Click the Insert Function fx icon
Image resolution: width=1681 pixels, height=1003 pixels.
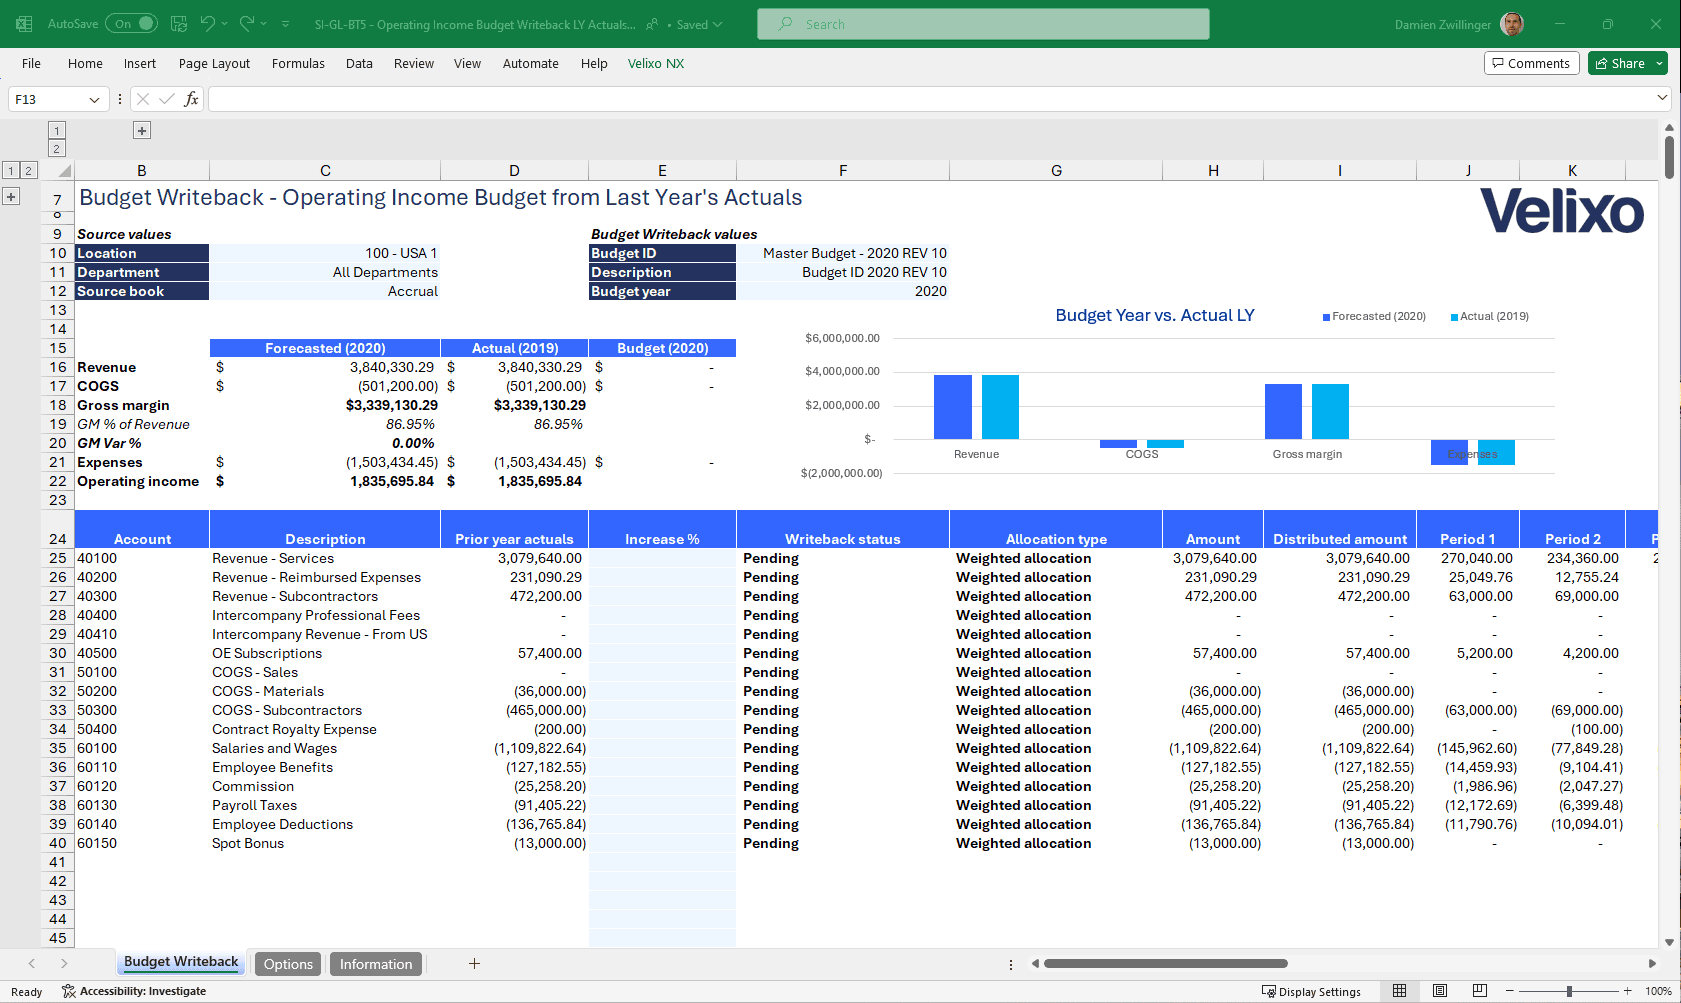pyautogui.click(x=191, y=99)
